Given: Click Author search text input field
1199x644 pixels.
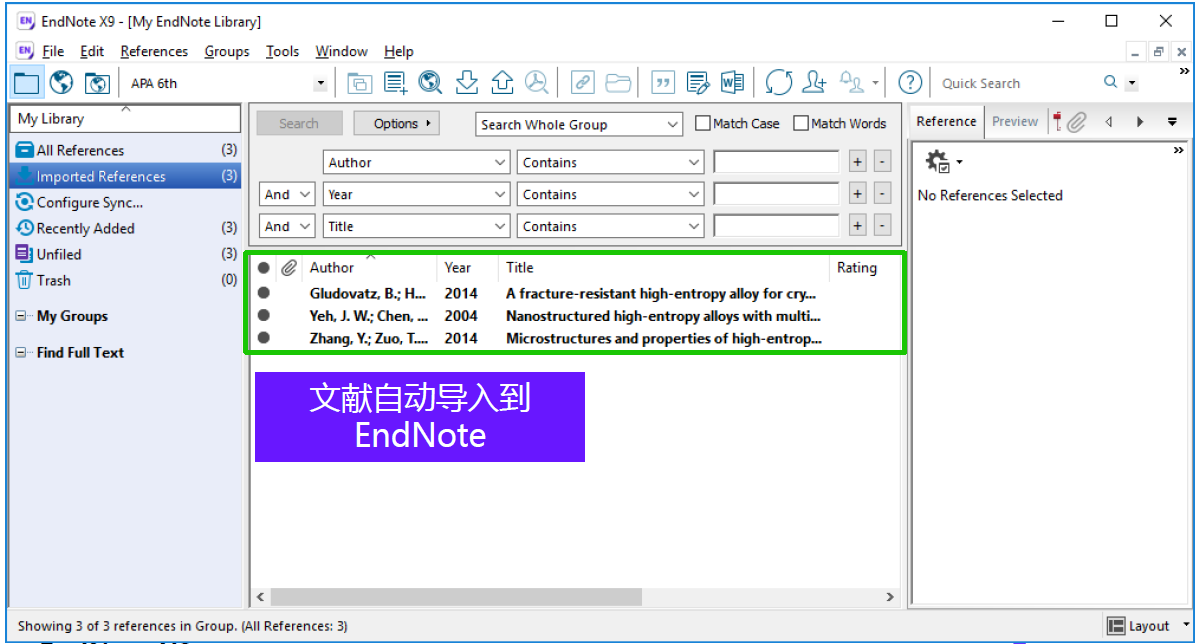Looking at the screenshot, I should coord(776,162).
